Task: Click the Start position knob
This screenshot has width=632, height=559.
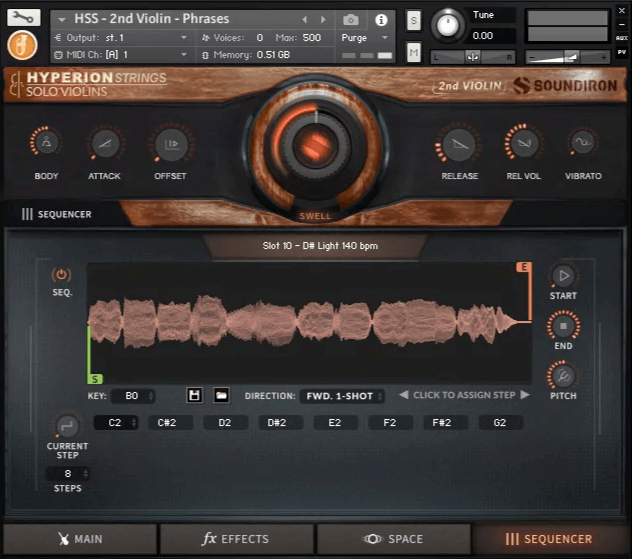Action: [563, 276]
